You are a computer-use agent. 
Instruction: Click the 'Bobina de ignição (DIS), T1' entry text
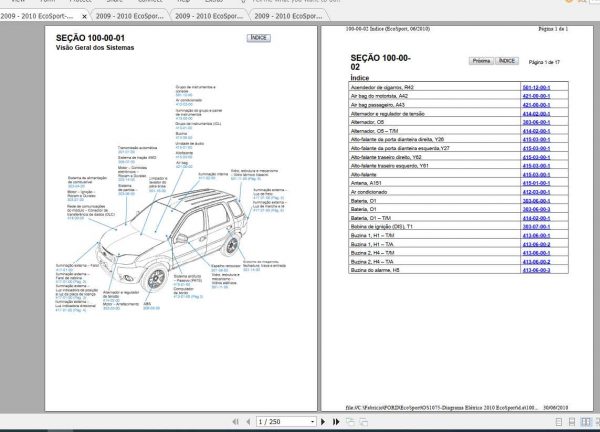pos(382,227)
